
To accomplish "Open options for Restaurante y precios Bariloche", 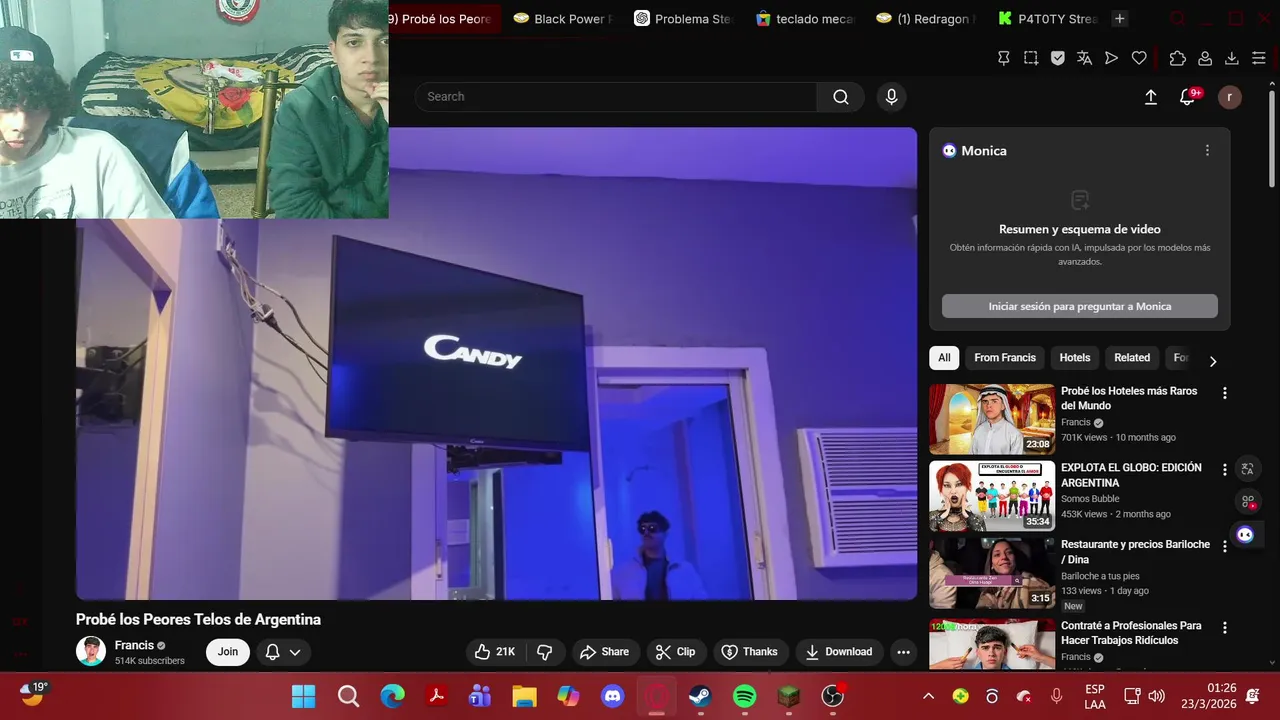I will [x=1224, y=546].
